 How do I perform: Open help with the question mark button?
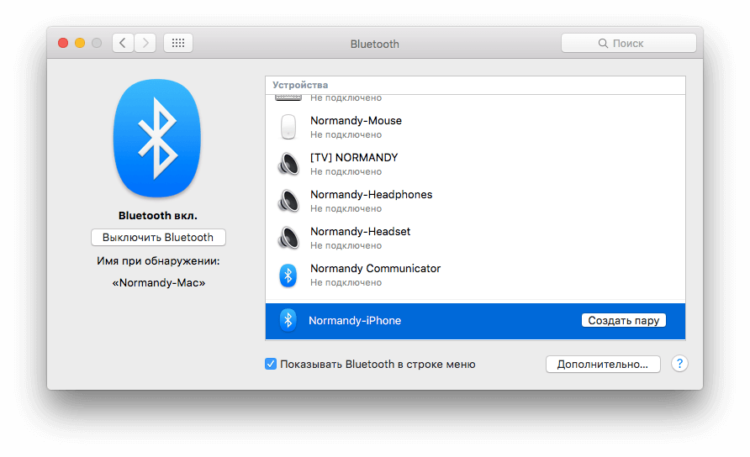tap(679, 364)
